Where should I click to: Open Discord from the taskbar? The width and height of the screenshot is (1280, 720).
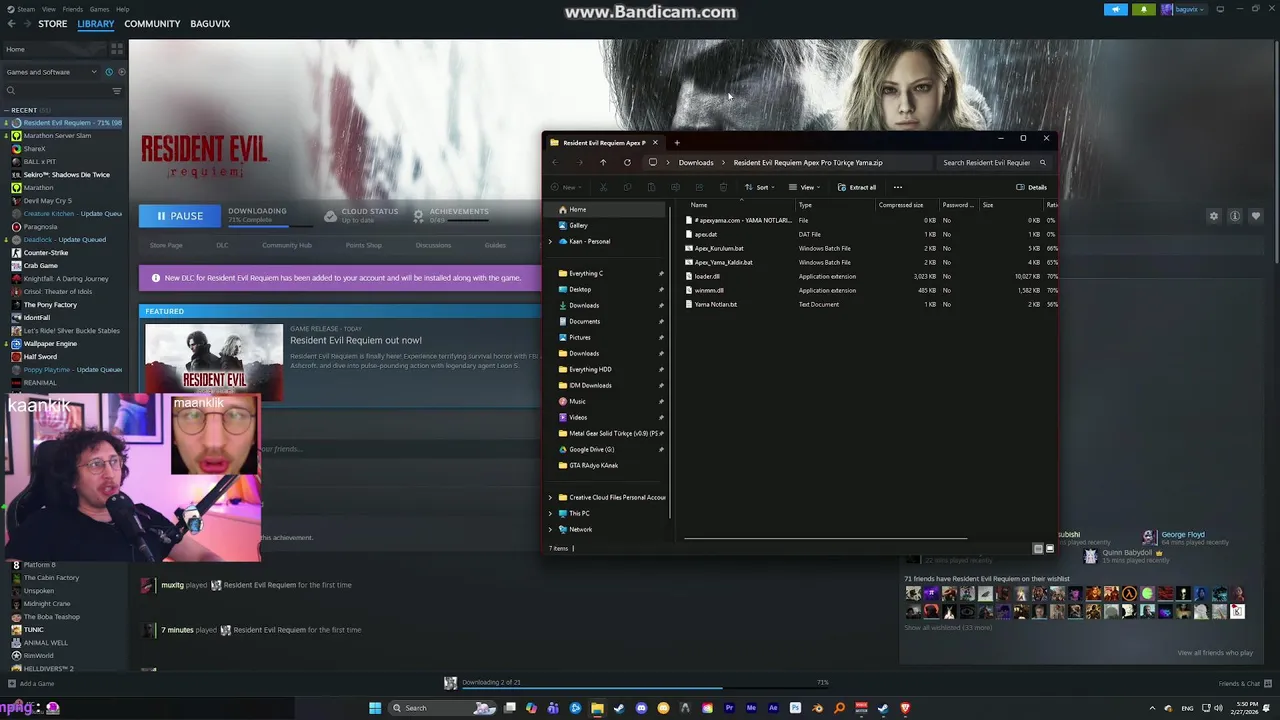pos(641,708)
